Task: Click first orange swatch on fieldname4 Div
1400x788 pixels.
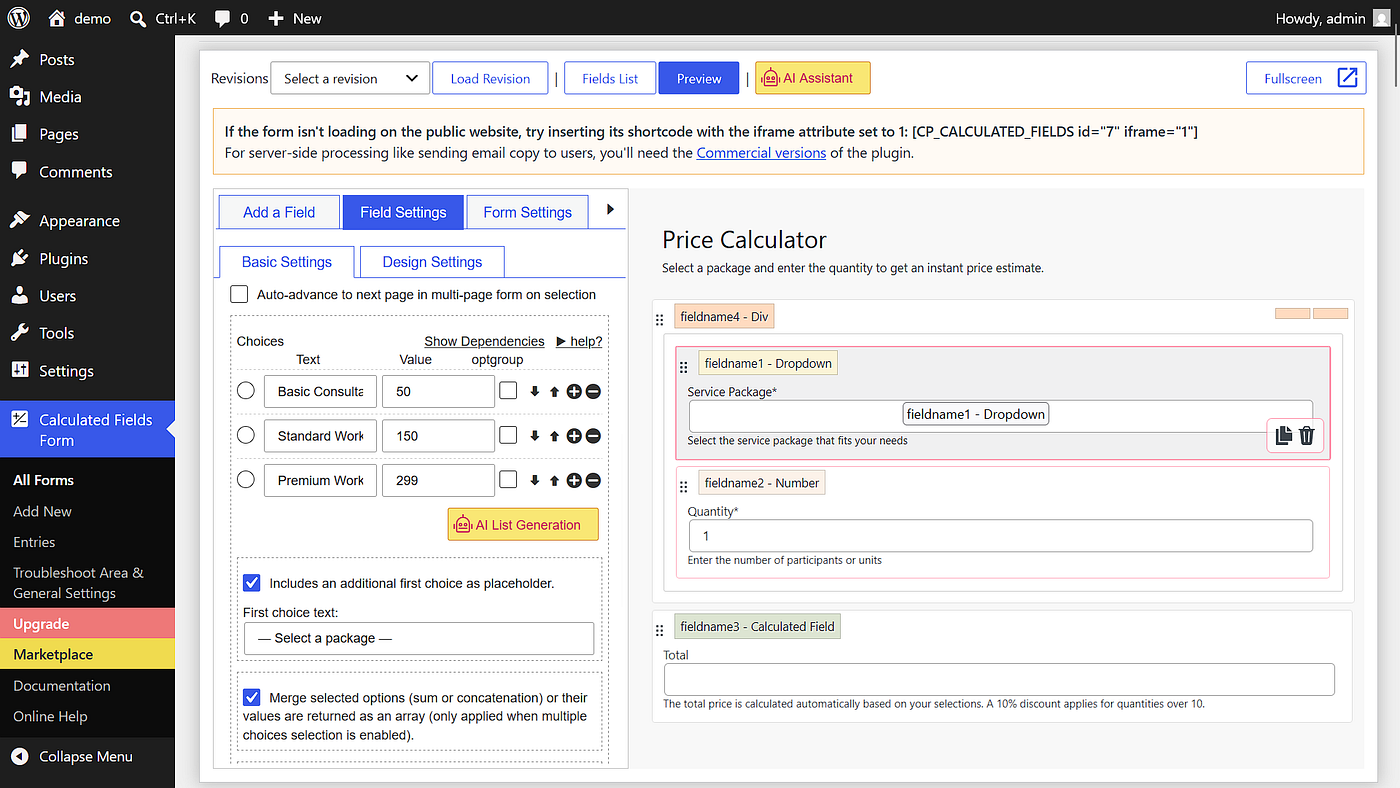Action: (x=1292, y=314)
